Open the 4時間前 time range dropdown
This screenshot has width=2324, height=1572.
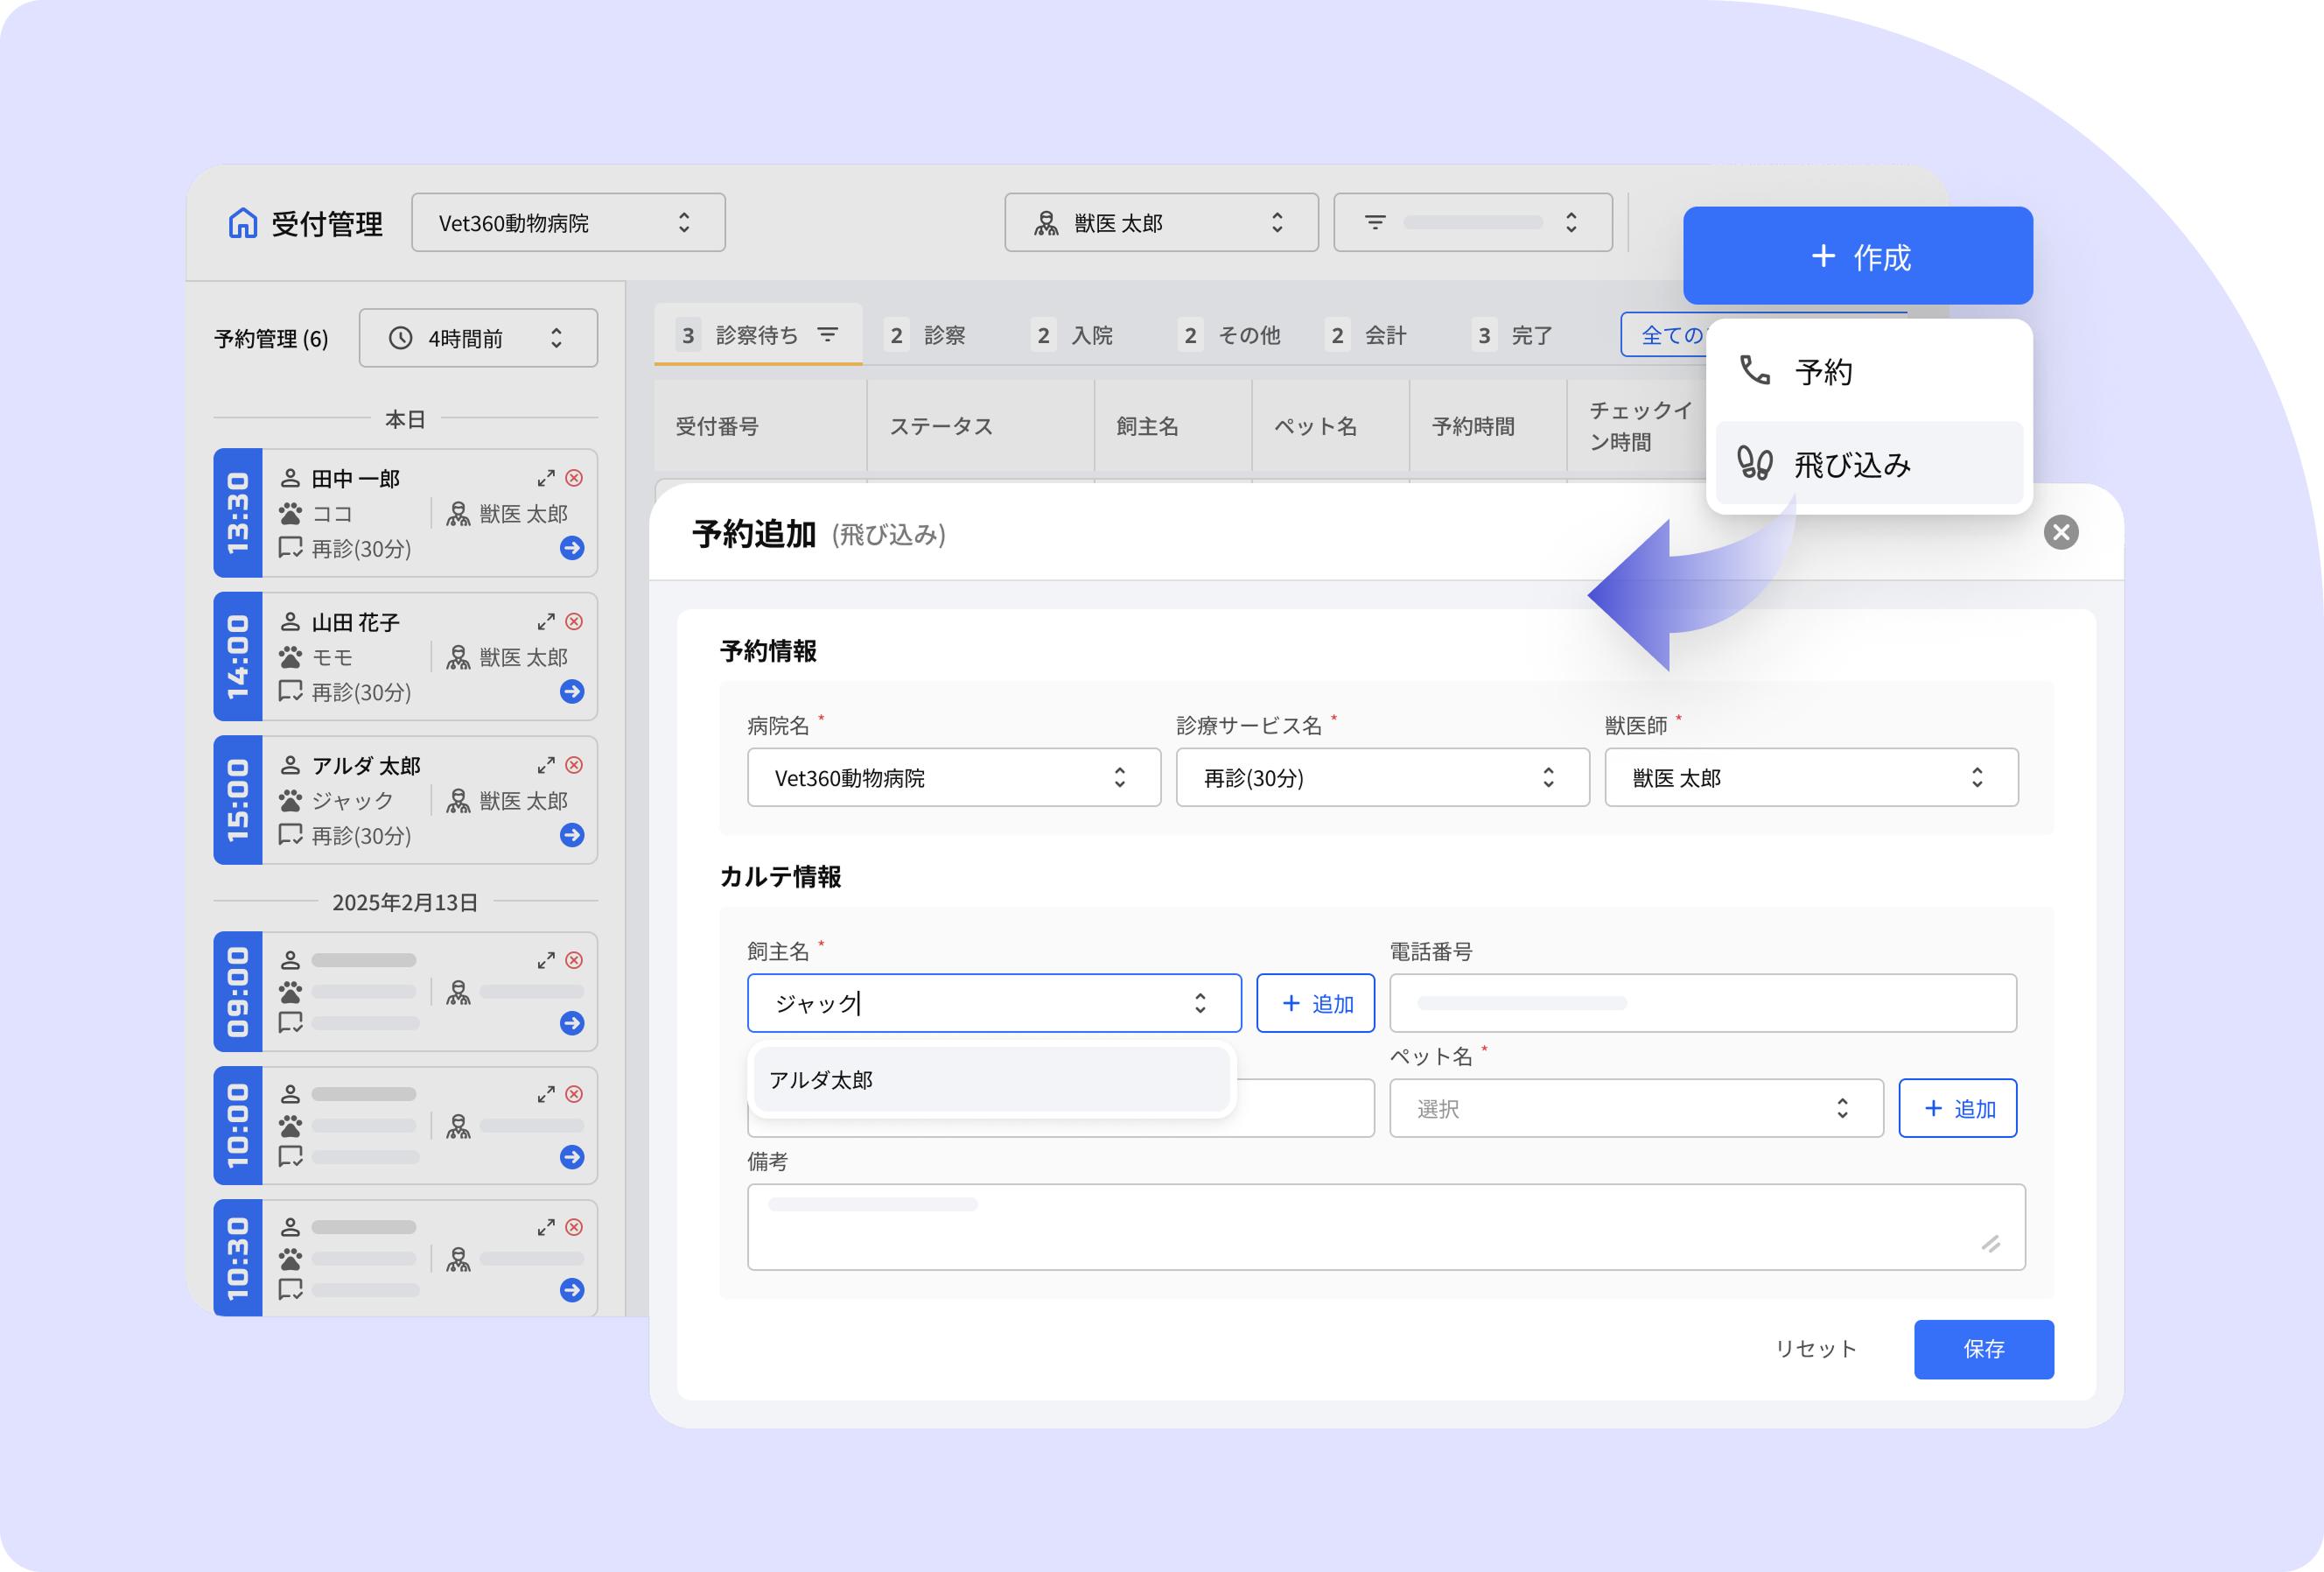[478, 338]
